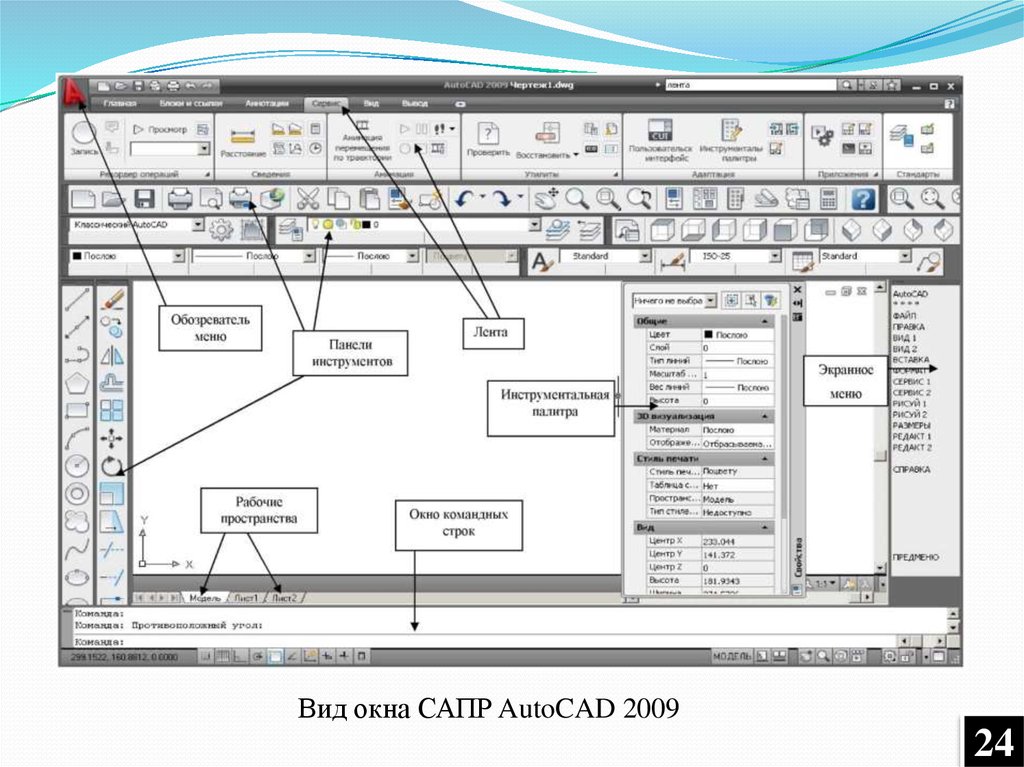This screenshot has width=1024, height=767.
Task: Select the Circle draw tool
Action: click(x=77, y=465)
